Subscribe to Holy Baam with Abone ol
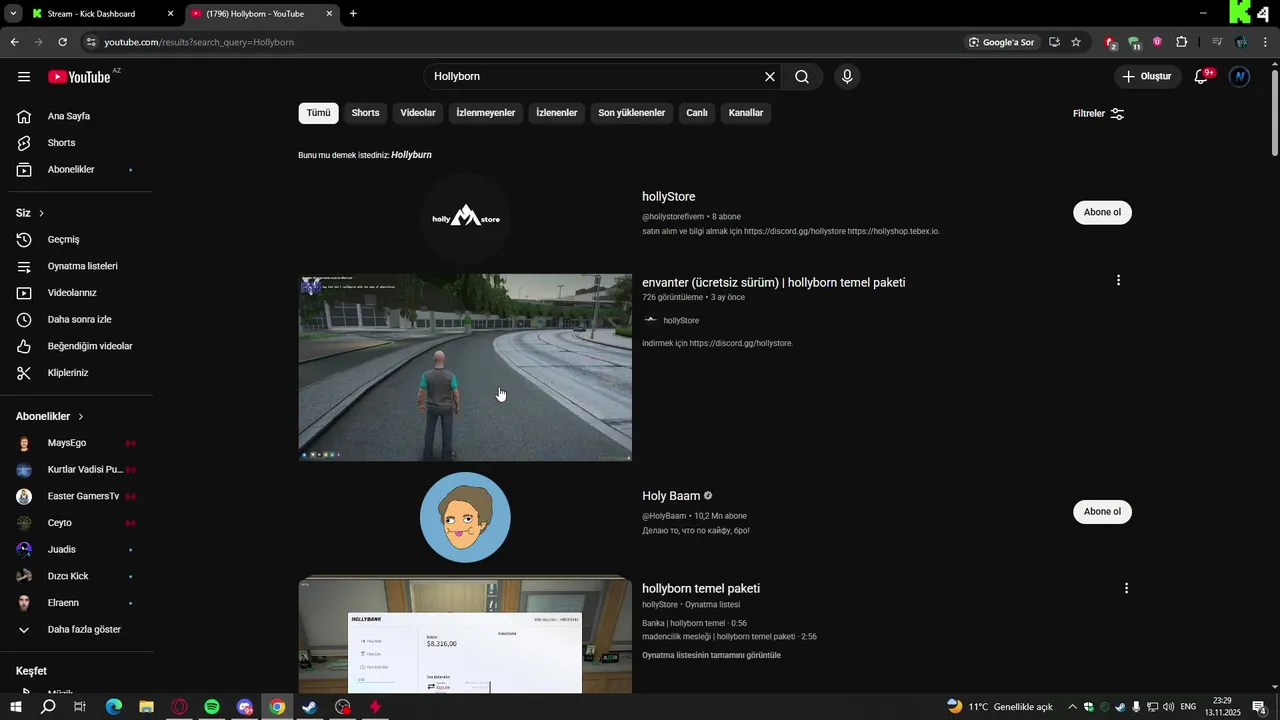The width and height of the screenshot is (1280, 720). 1102,511
